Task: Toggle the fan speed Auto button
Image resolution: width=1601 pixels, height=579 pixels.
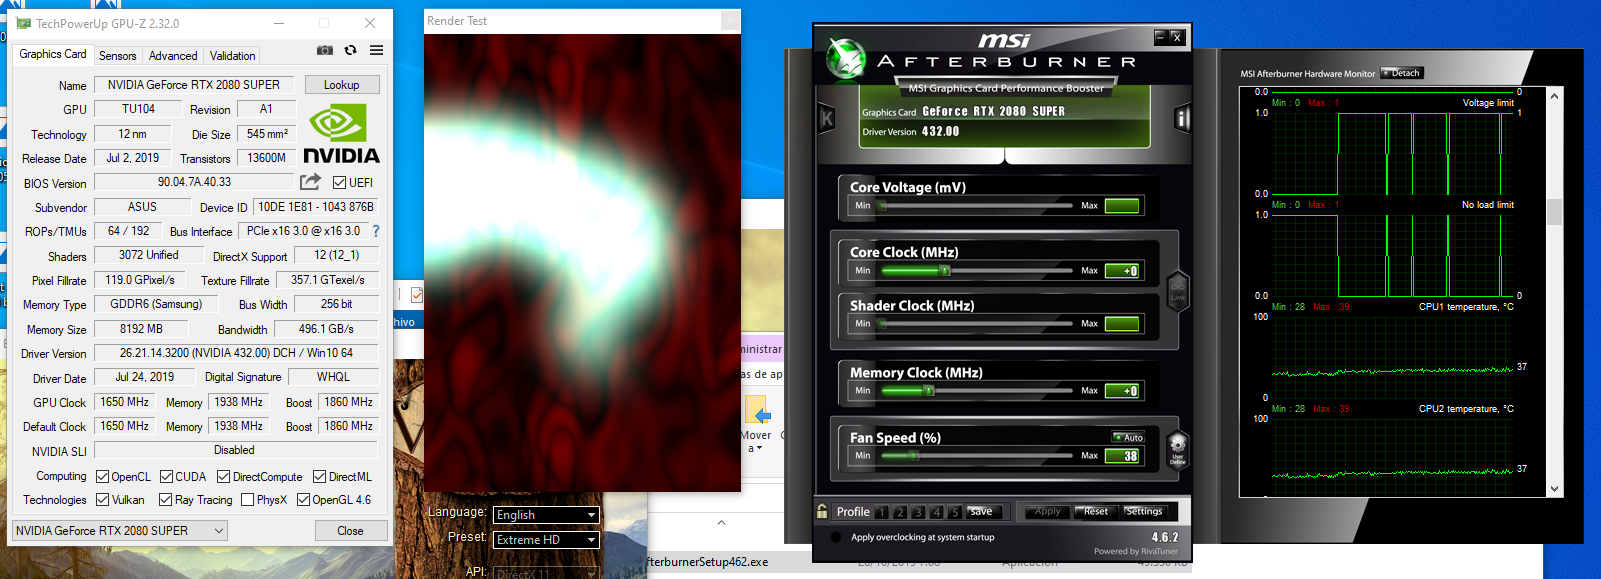Action: [1128, 437]
